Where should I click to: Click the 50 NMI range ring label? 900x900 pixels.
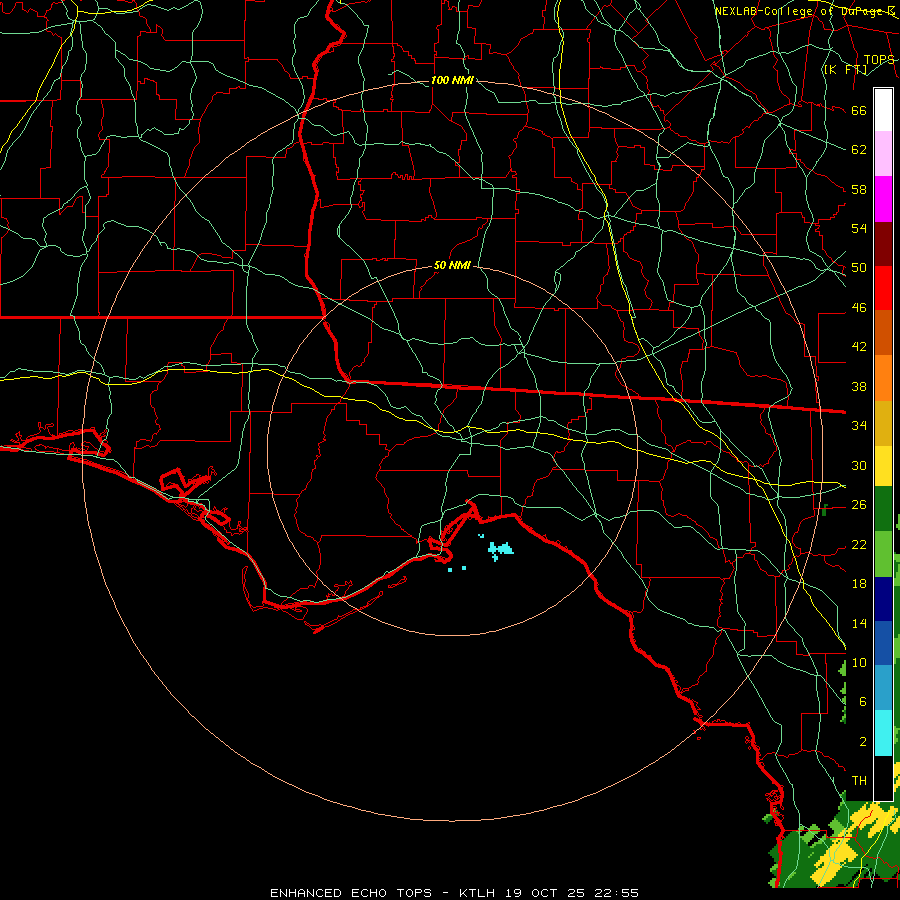tap(452, 265)
